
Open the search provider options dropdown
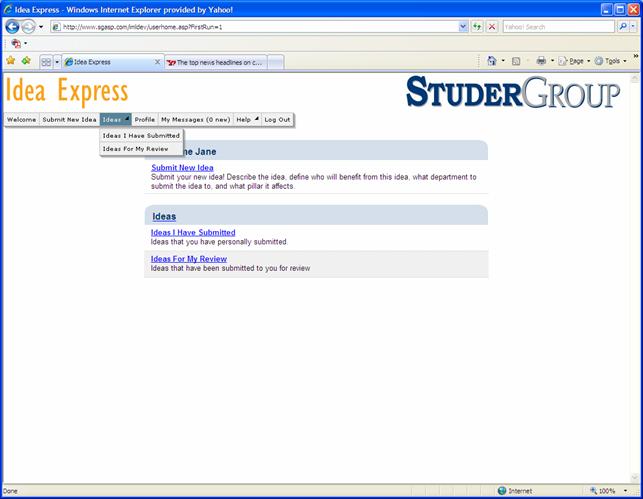point(633,27)
